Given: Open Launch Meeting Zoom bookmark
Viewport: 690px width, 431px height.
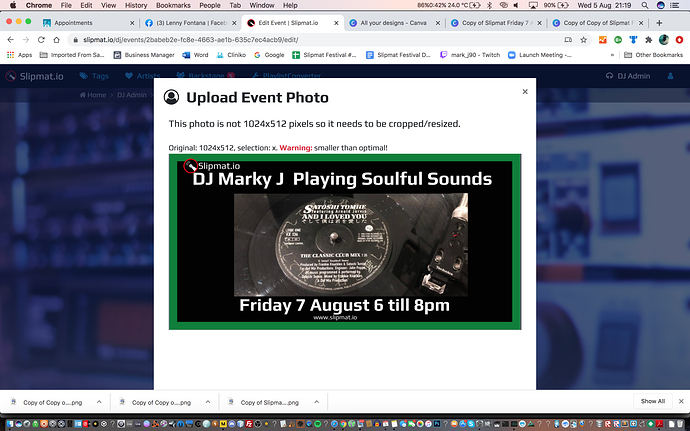Looking at the screenshot, I should click(540, 55).
